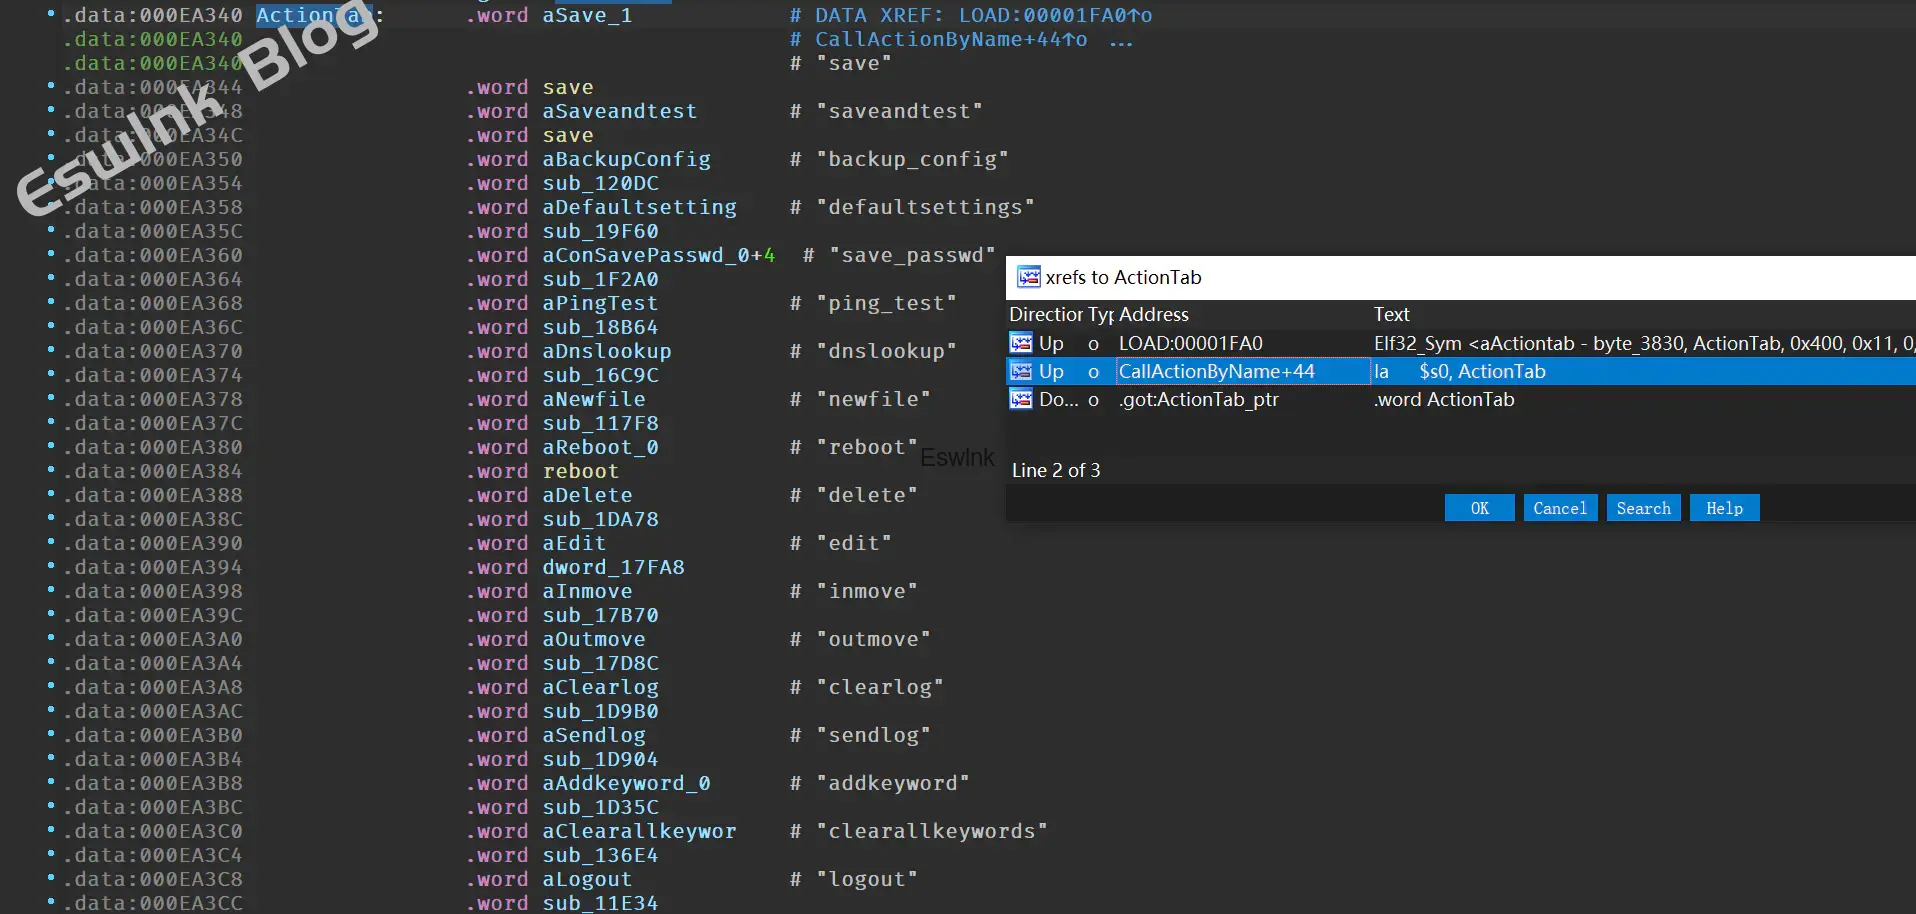Viewport: 1916px width, 914px height.
Task: Select the reboot function operand
Action: [580, 471]
